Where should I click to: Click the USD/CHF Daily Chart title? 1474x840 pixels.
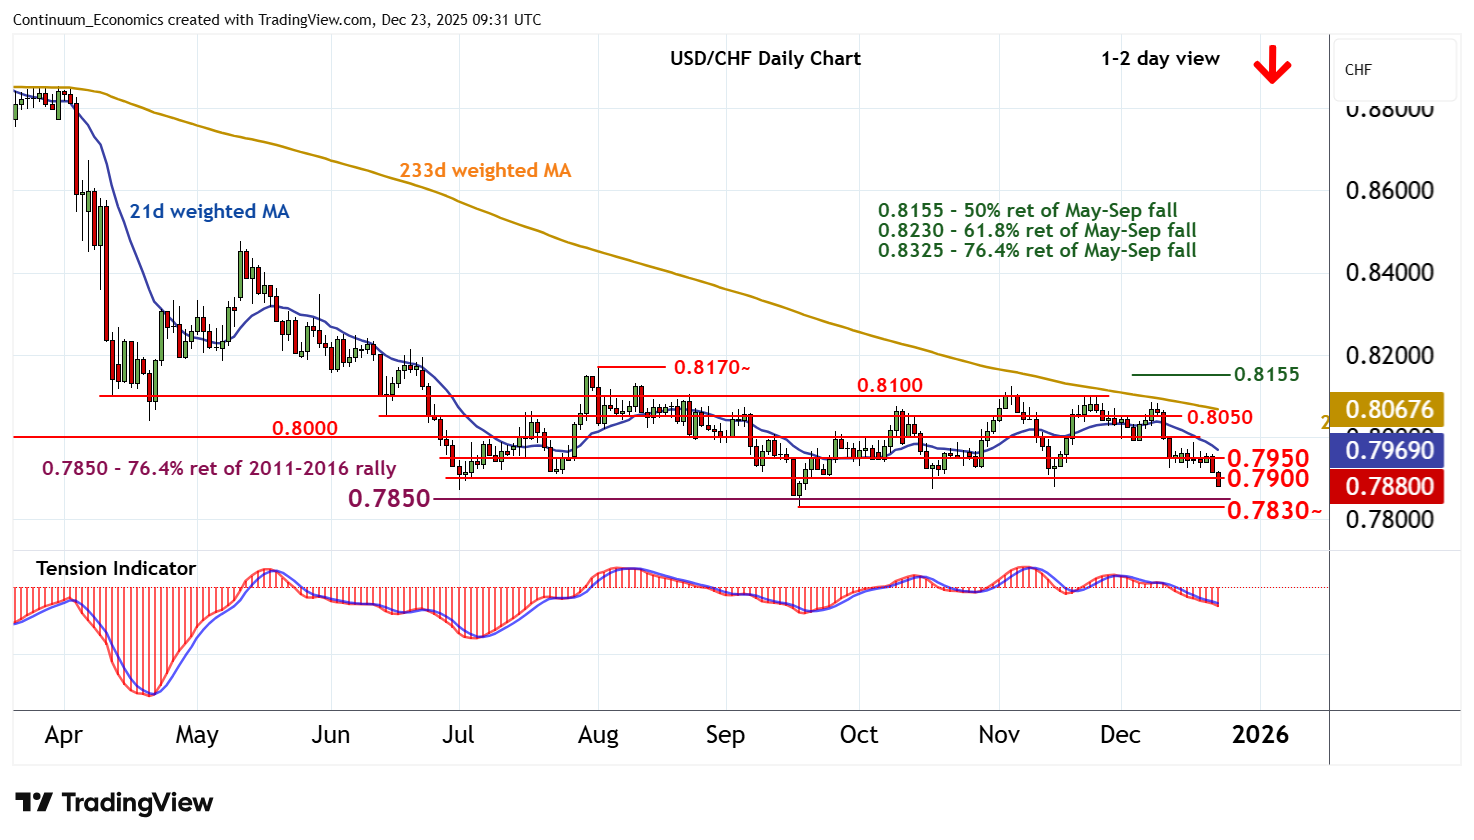pos(765,59)
